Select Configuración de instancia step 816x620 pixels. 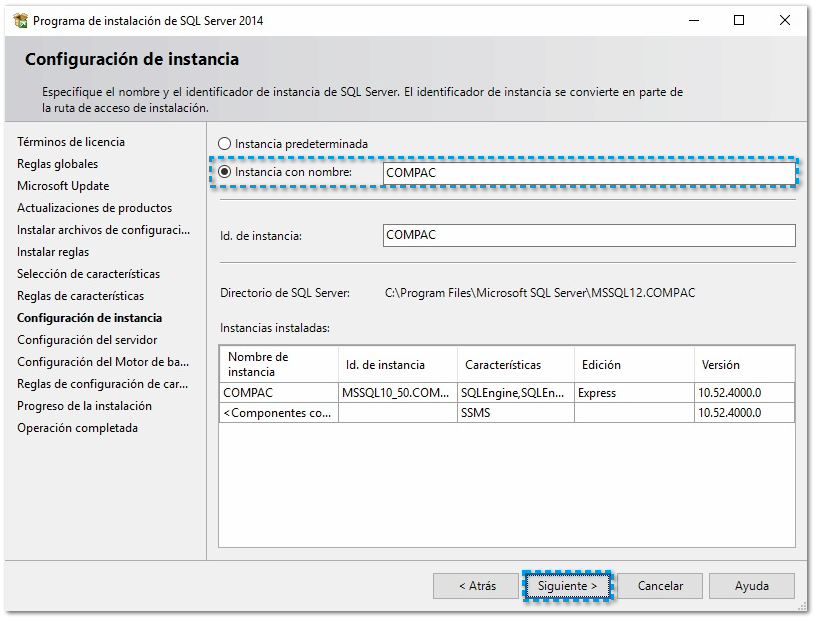[89, 318]
